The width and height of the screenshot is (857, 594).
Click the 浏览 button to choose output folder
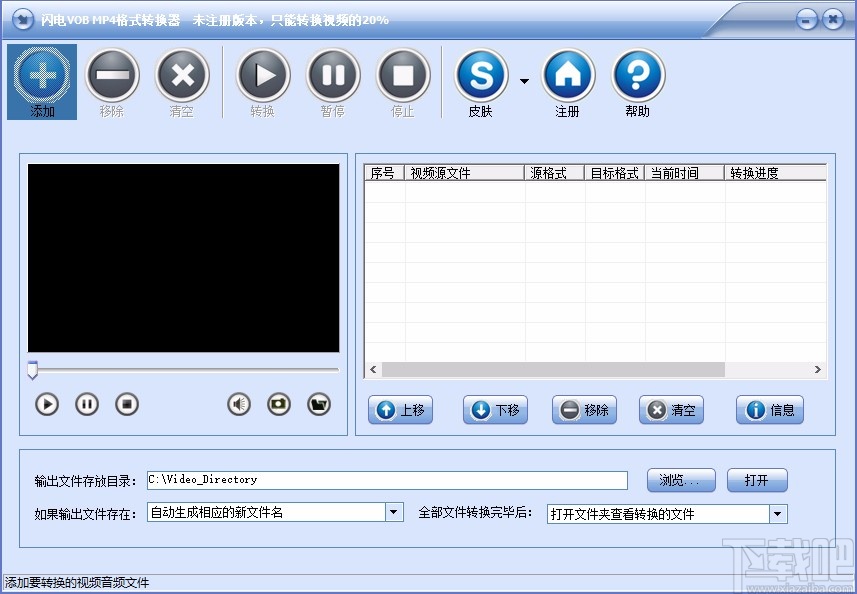[680, 480]
